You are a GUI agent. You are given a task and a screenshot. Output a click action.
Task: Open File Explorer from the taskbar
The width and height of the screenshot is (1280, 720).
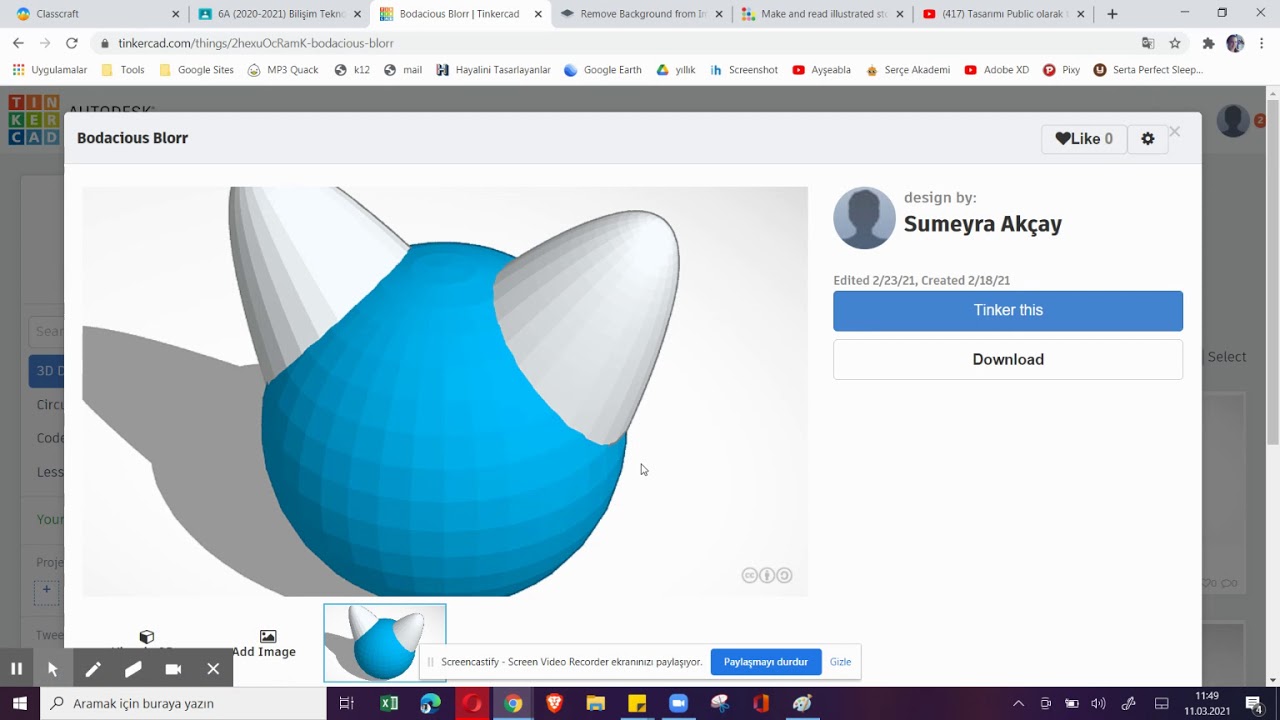click(x=595, y=703)
